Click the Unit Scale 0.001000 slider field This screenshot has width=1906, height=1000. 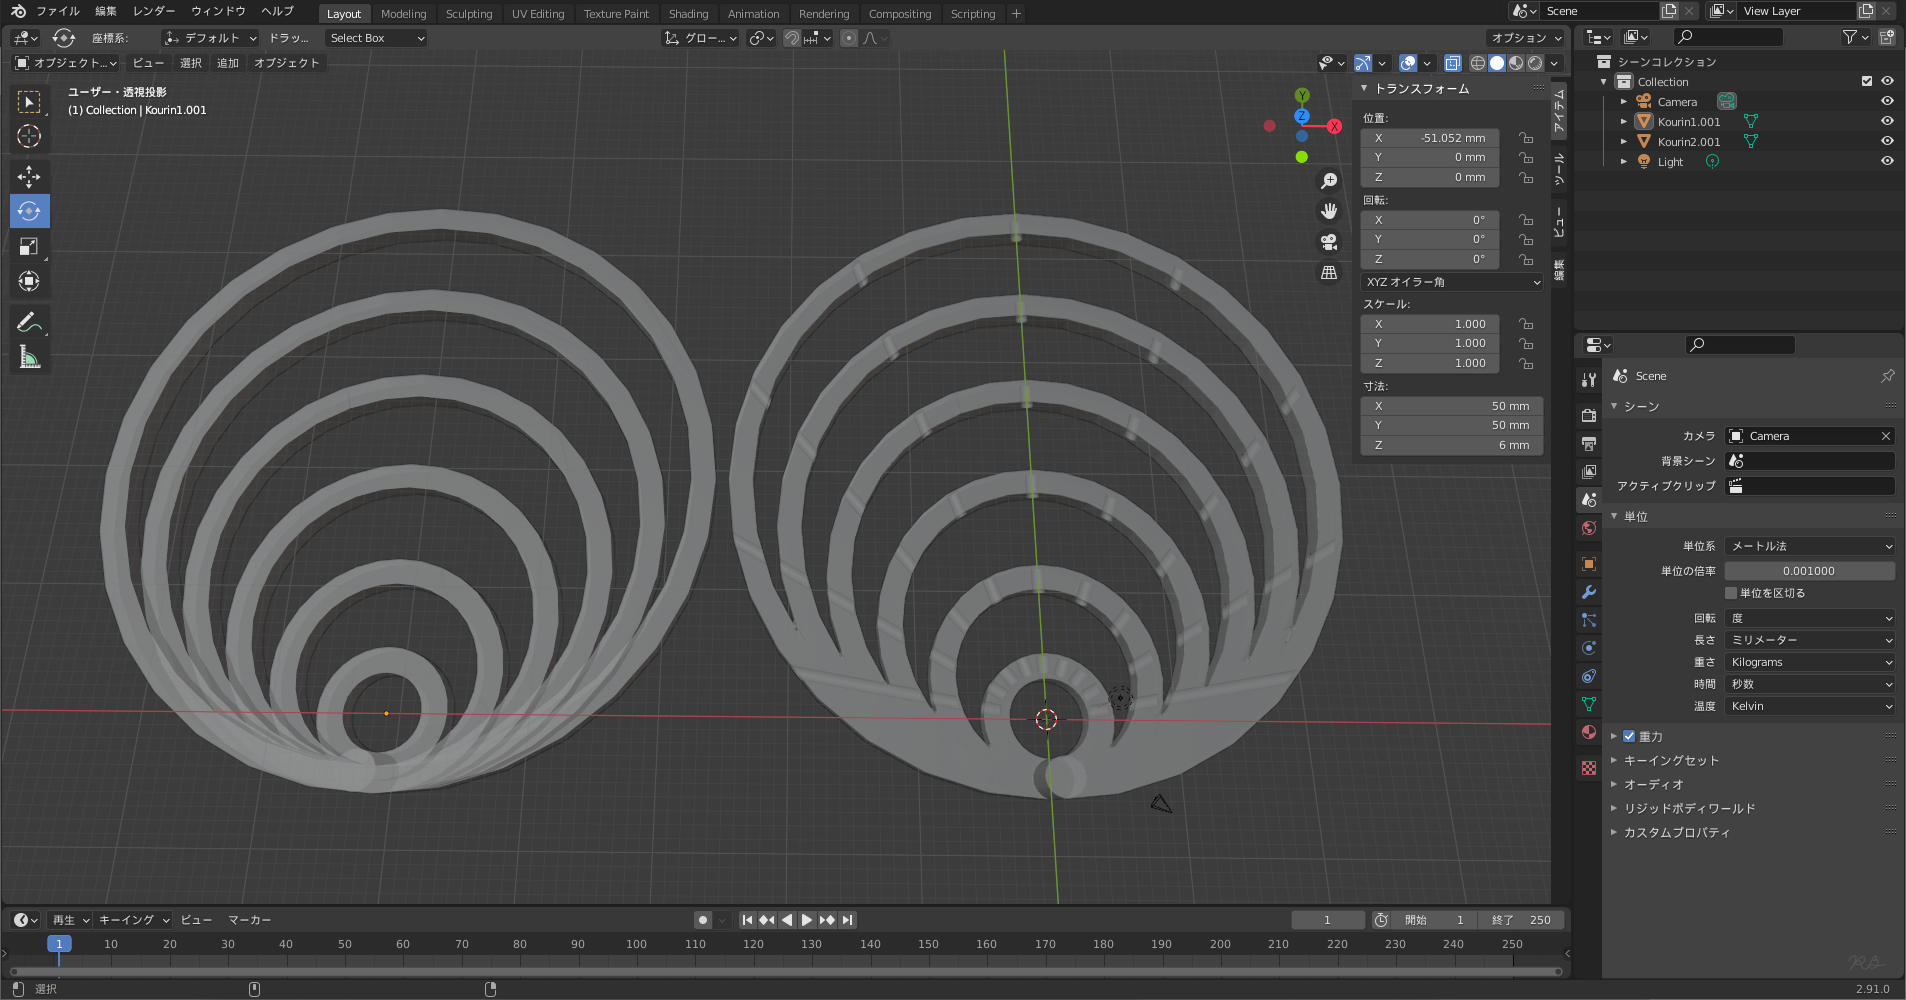click(x=1810, y=571)
